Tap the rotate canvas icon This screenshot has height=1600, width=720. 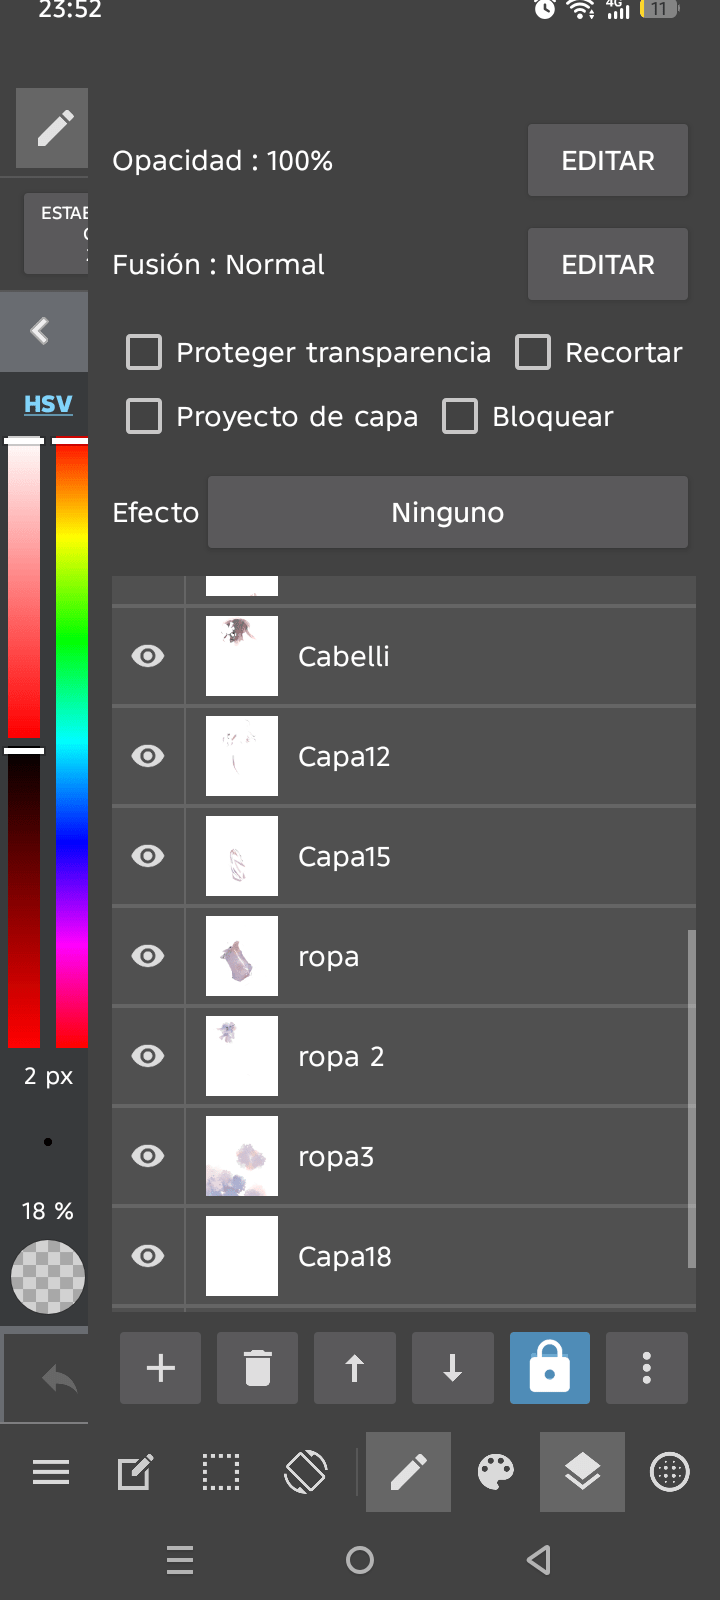tap(306, 1472)
